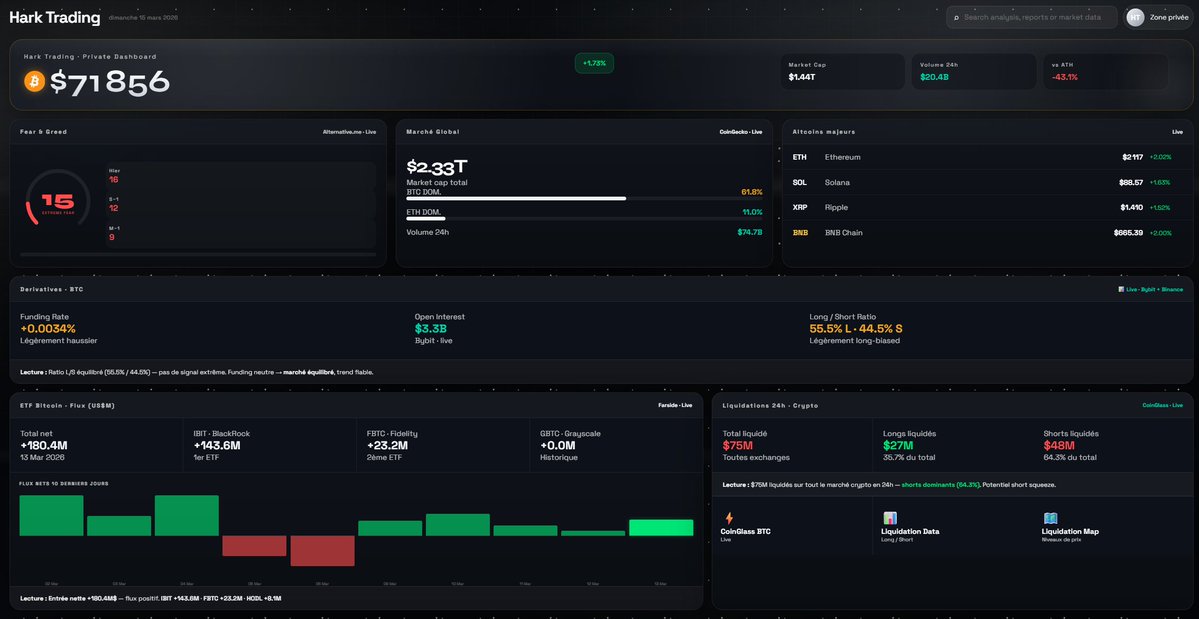Click the $75M total liquidé value
Viewport: 1199px width, 619px height.
pyautogui.click(x=738, y=446)
